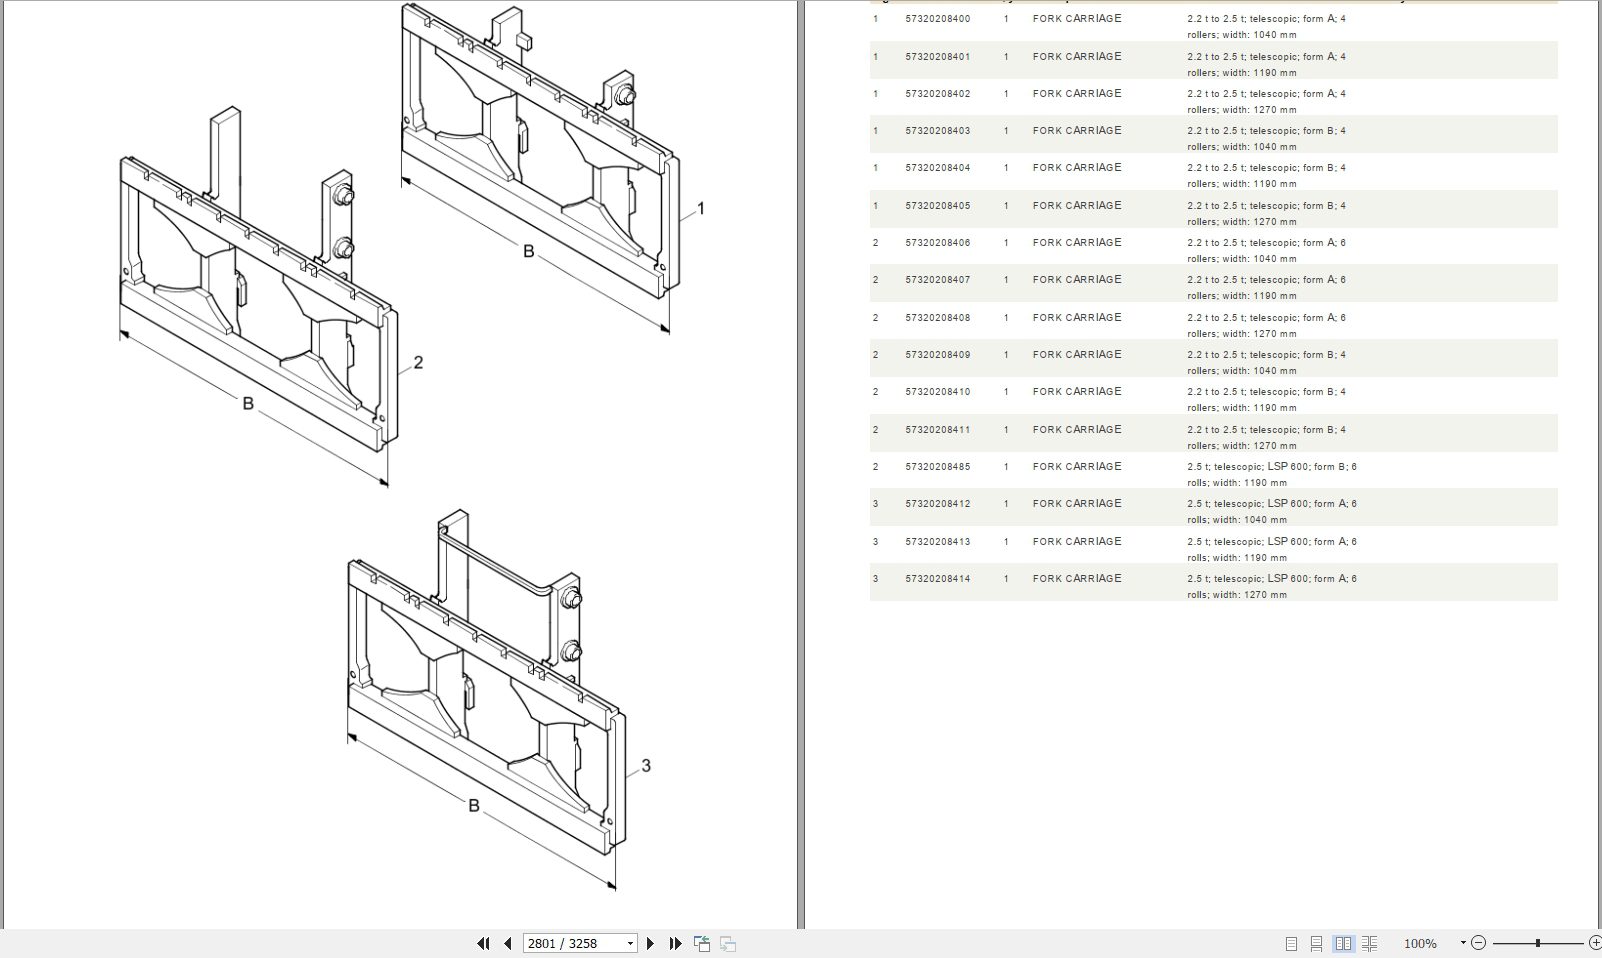Click the next view navigation icon
1602x958 pixels.
[728, 943]
